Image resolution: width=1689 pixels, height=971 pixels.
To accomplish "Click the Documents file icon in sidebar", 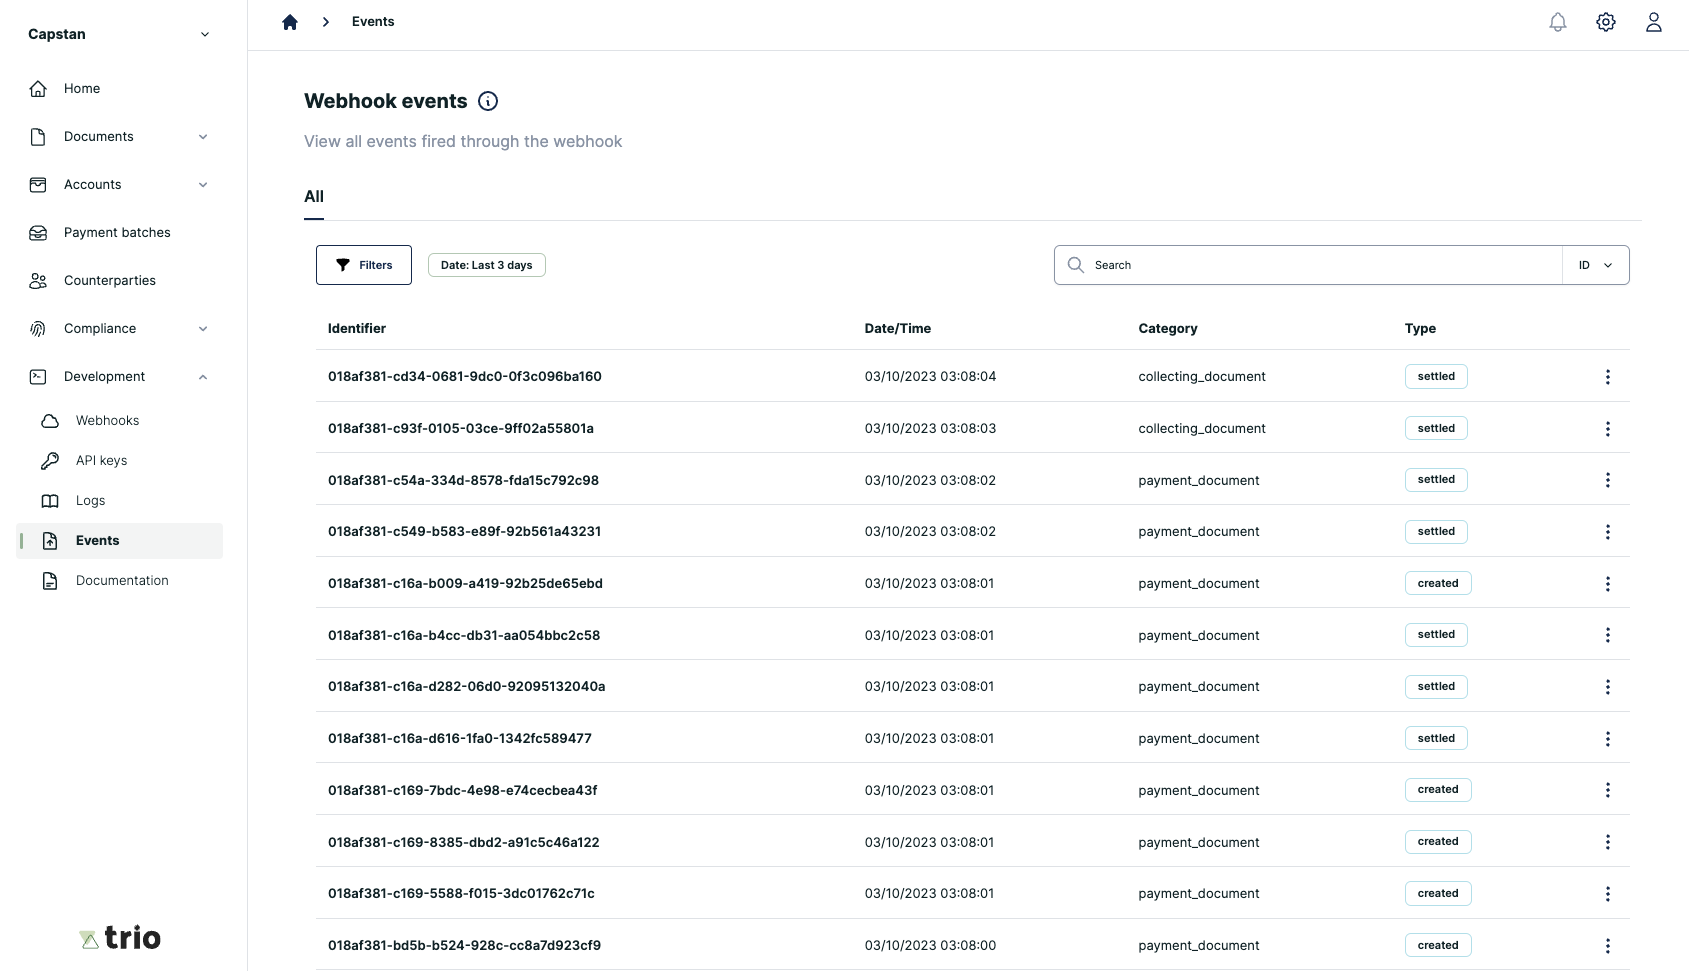I will [38, 137].
